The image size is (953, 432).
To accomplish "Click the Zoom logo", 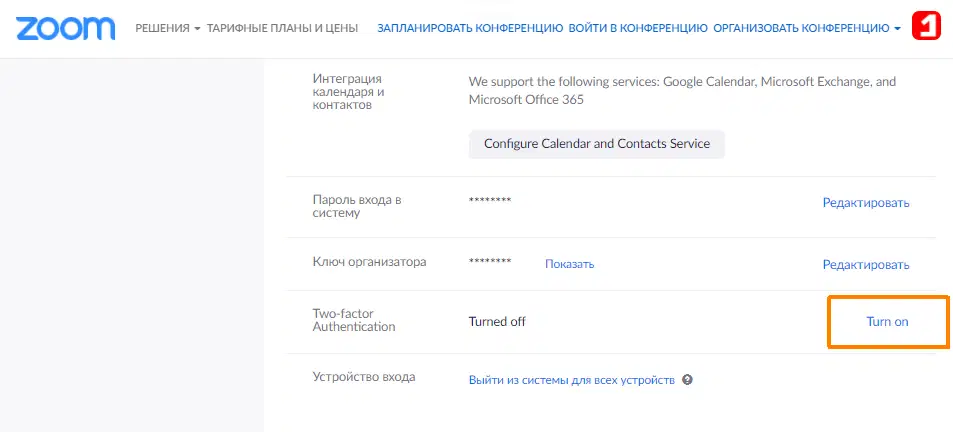I will tap(68, 27).
